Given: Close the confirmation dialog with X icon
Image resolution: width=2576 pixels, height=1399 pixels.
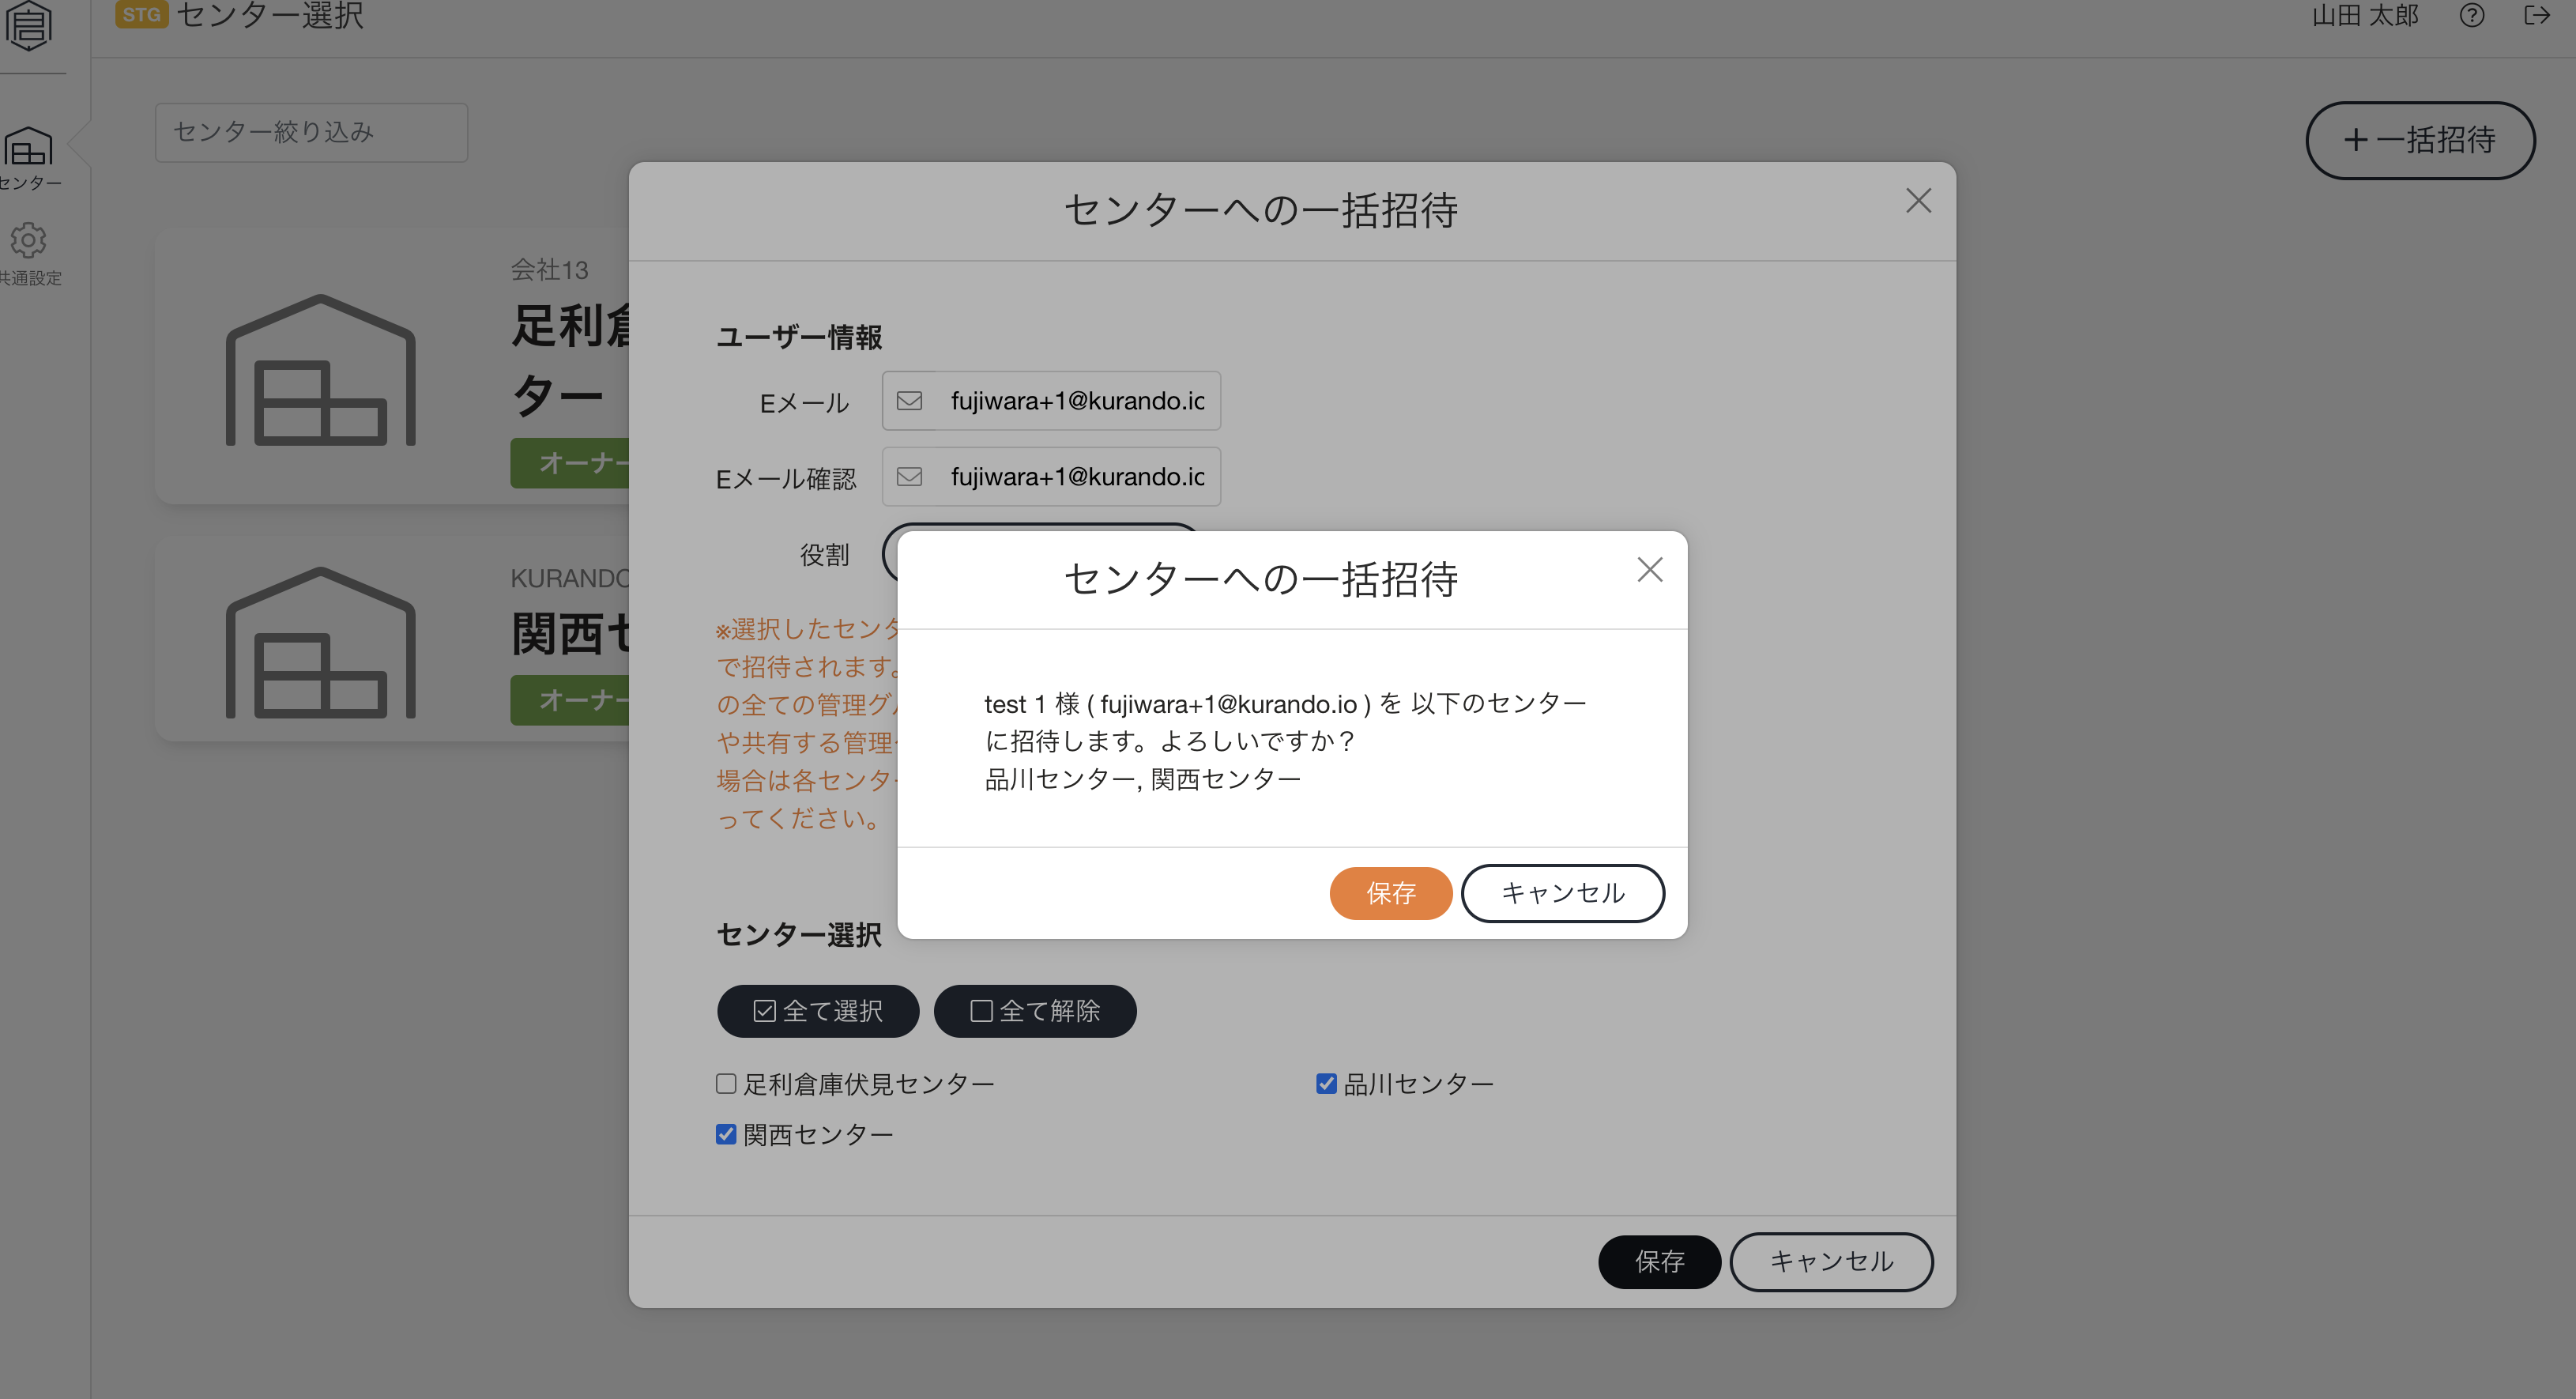Looking at the screenshot, I should click(1649, 570).
